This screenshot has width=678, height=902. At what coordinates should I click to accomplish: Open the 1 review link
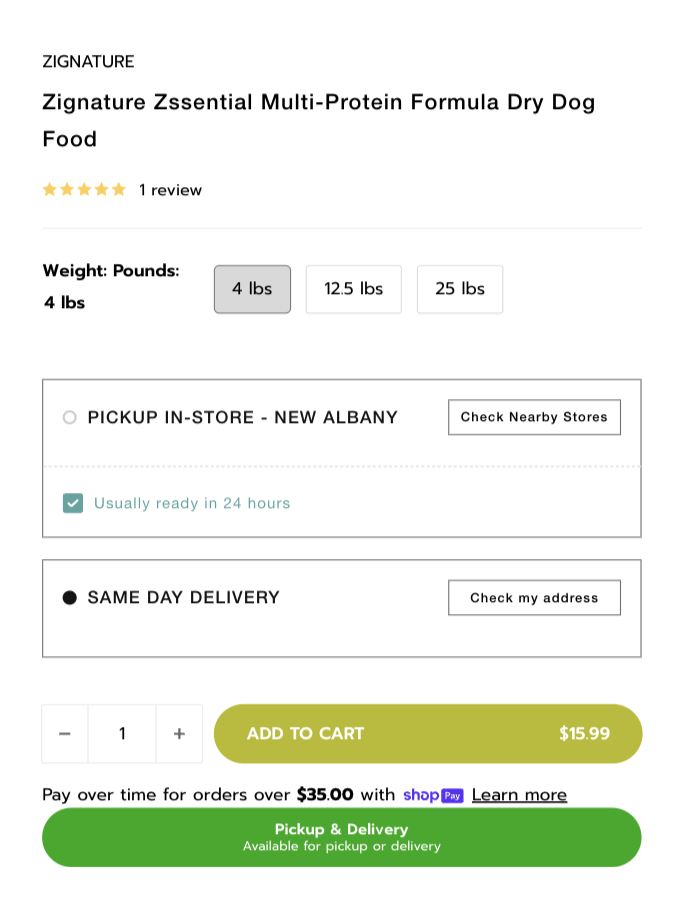[x=170, y=190]
